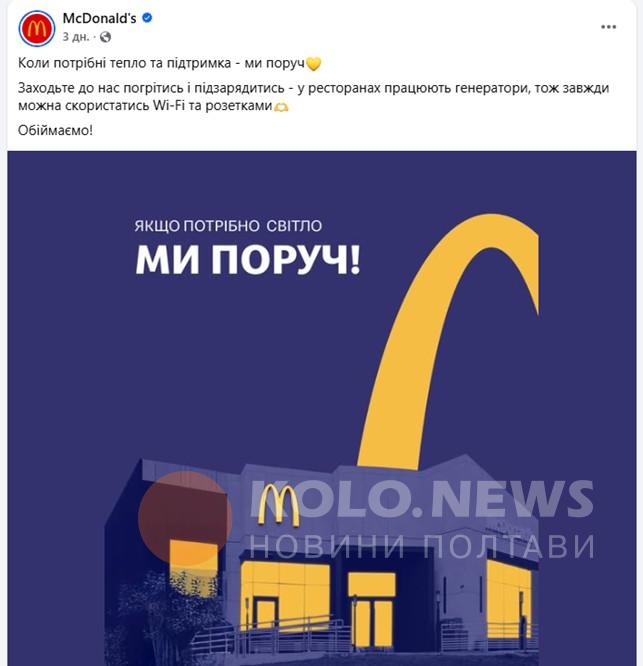The image size is (643, 666).
Task: Open the three-dot post options menu
Action: coord(609,27)
